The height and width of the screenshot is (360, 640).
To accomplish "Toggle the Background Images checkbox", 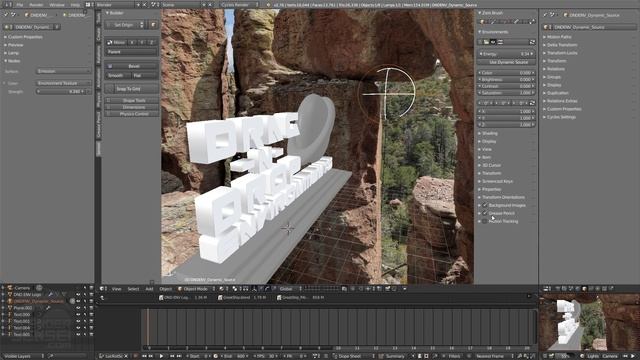I will tap(484, 205).
